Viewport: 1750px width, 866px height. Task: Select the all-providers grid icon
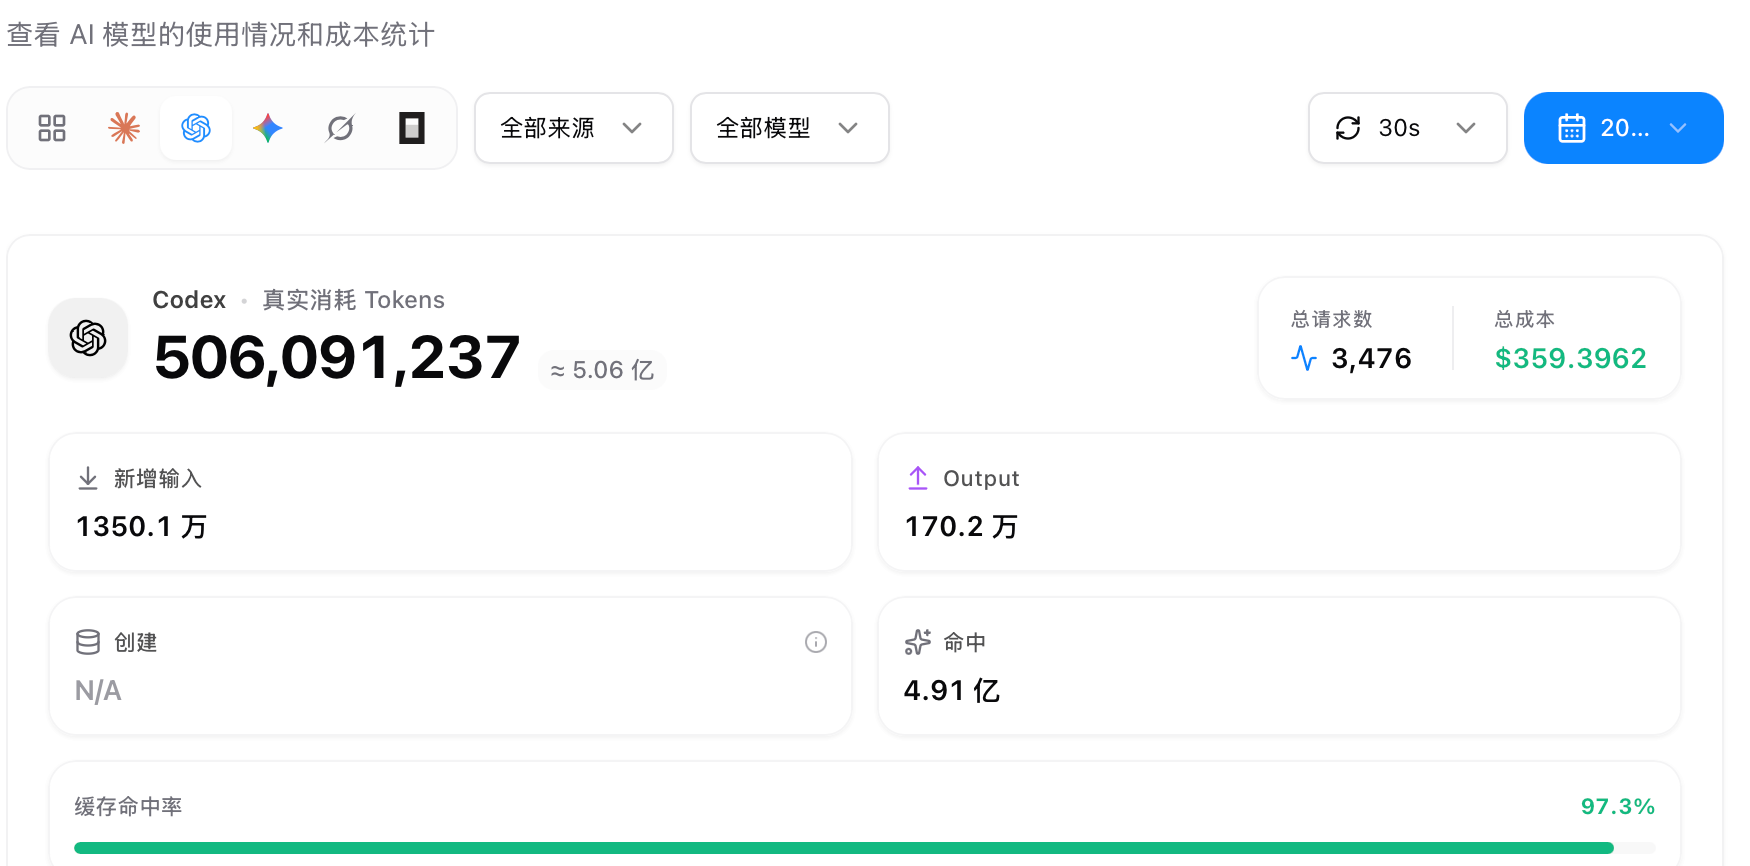tap(52, 128)
